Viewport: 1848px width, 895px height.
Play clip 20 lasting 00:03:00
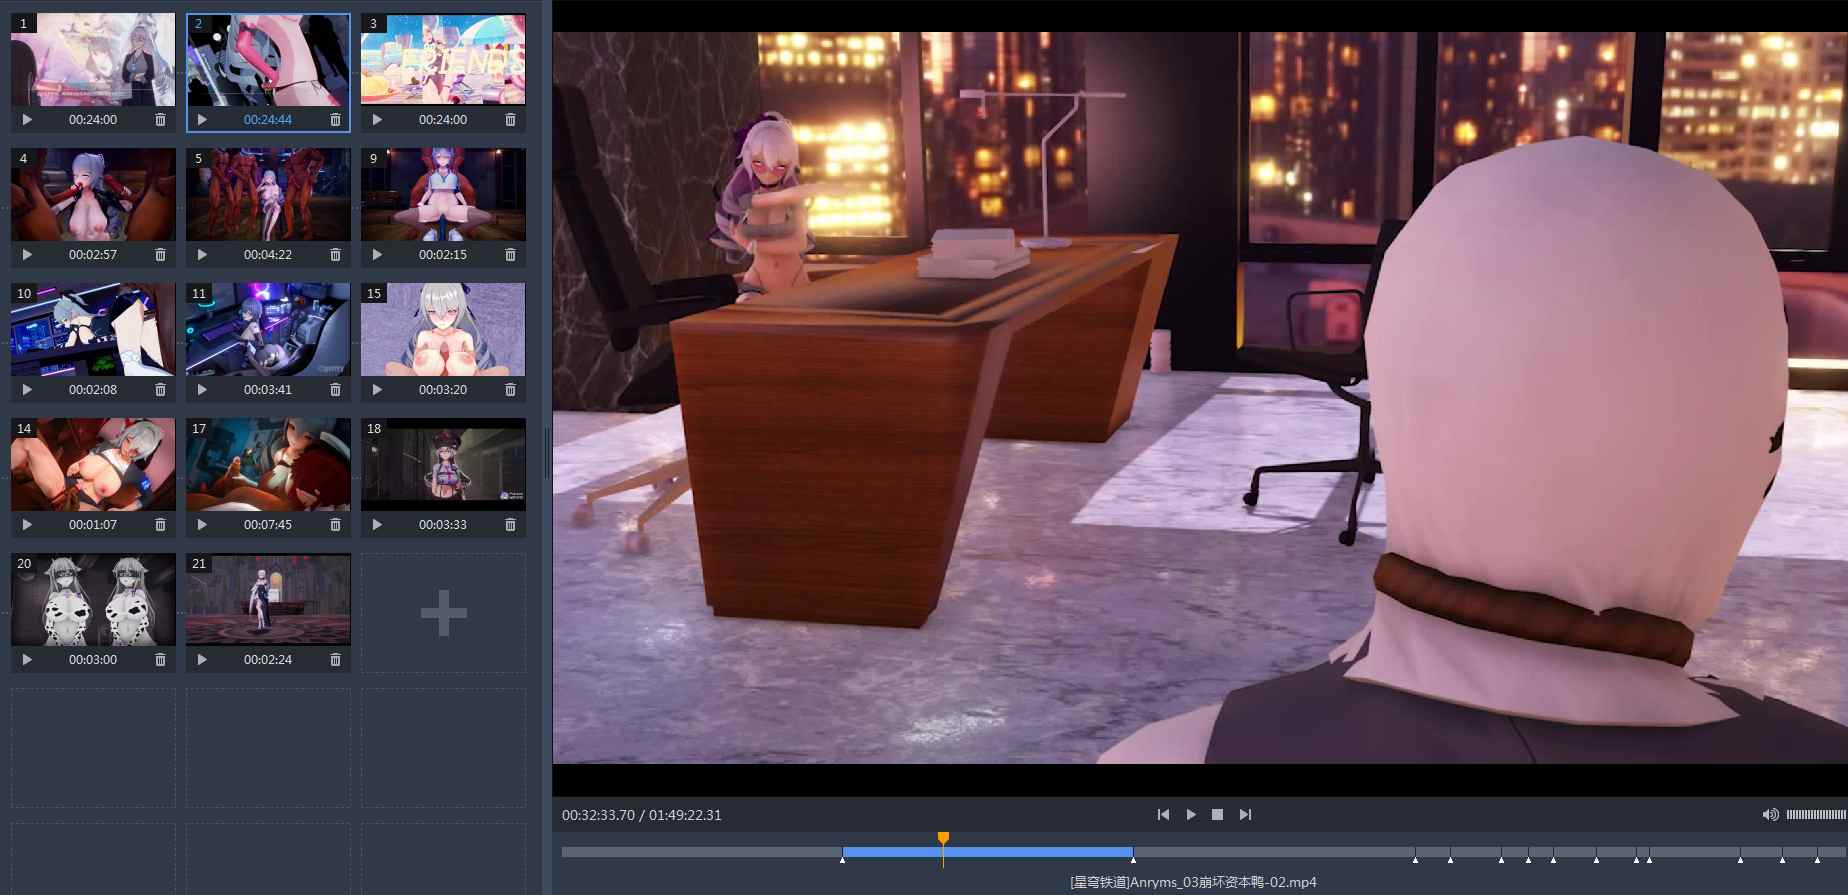(x=27, y=660)
